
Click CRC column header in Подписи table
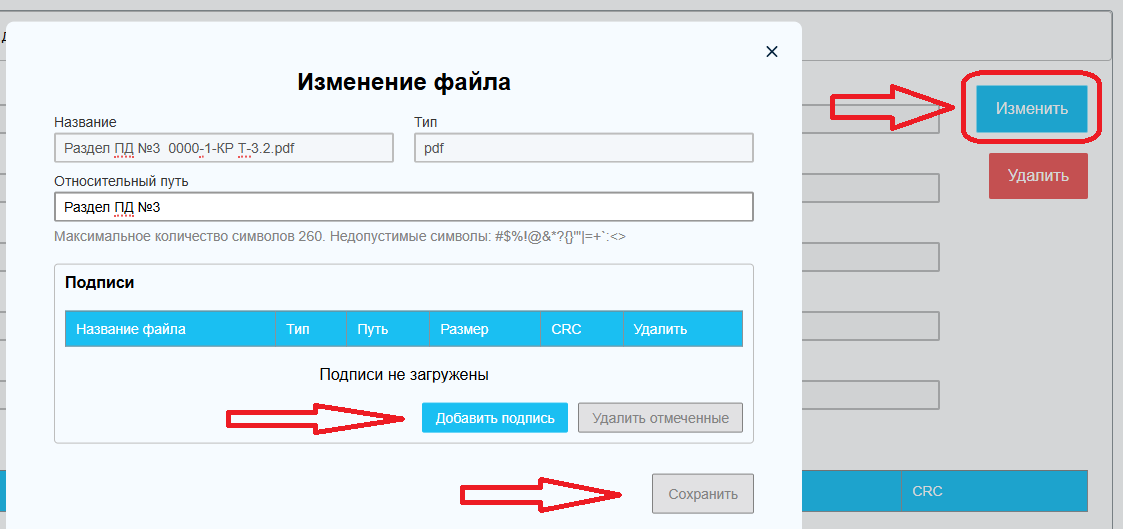[x=566, y=329]
